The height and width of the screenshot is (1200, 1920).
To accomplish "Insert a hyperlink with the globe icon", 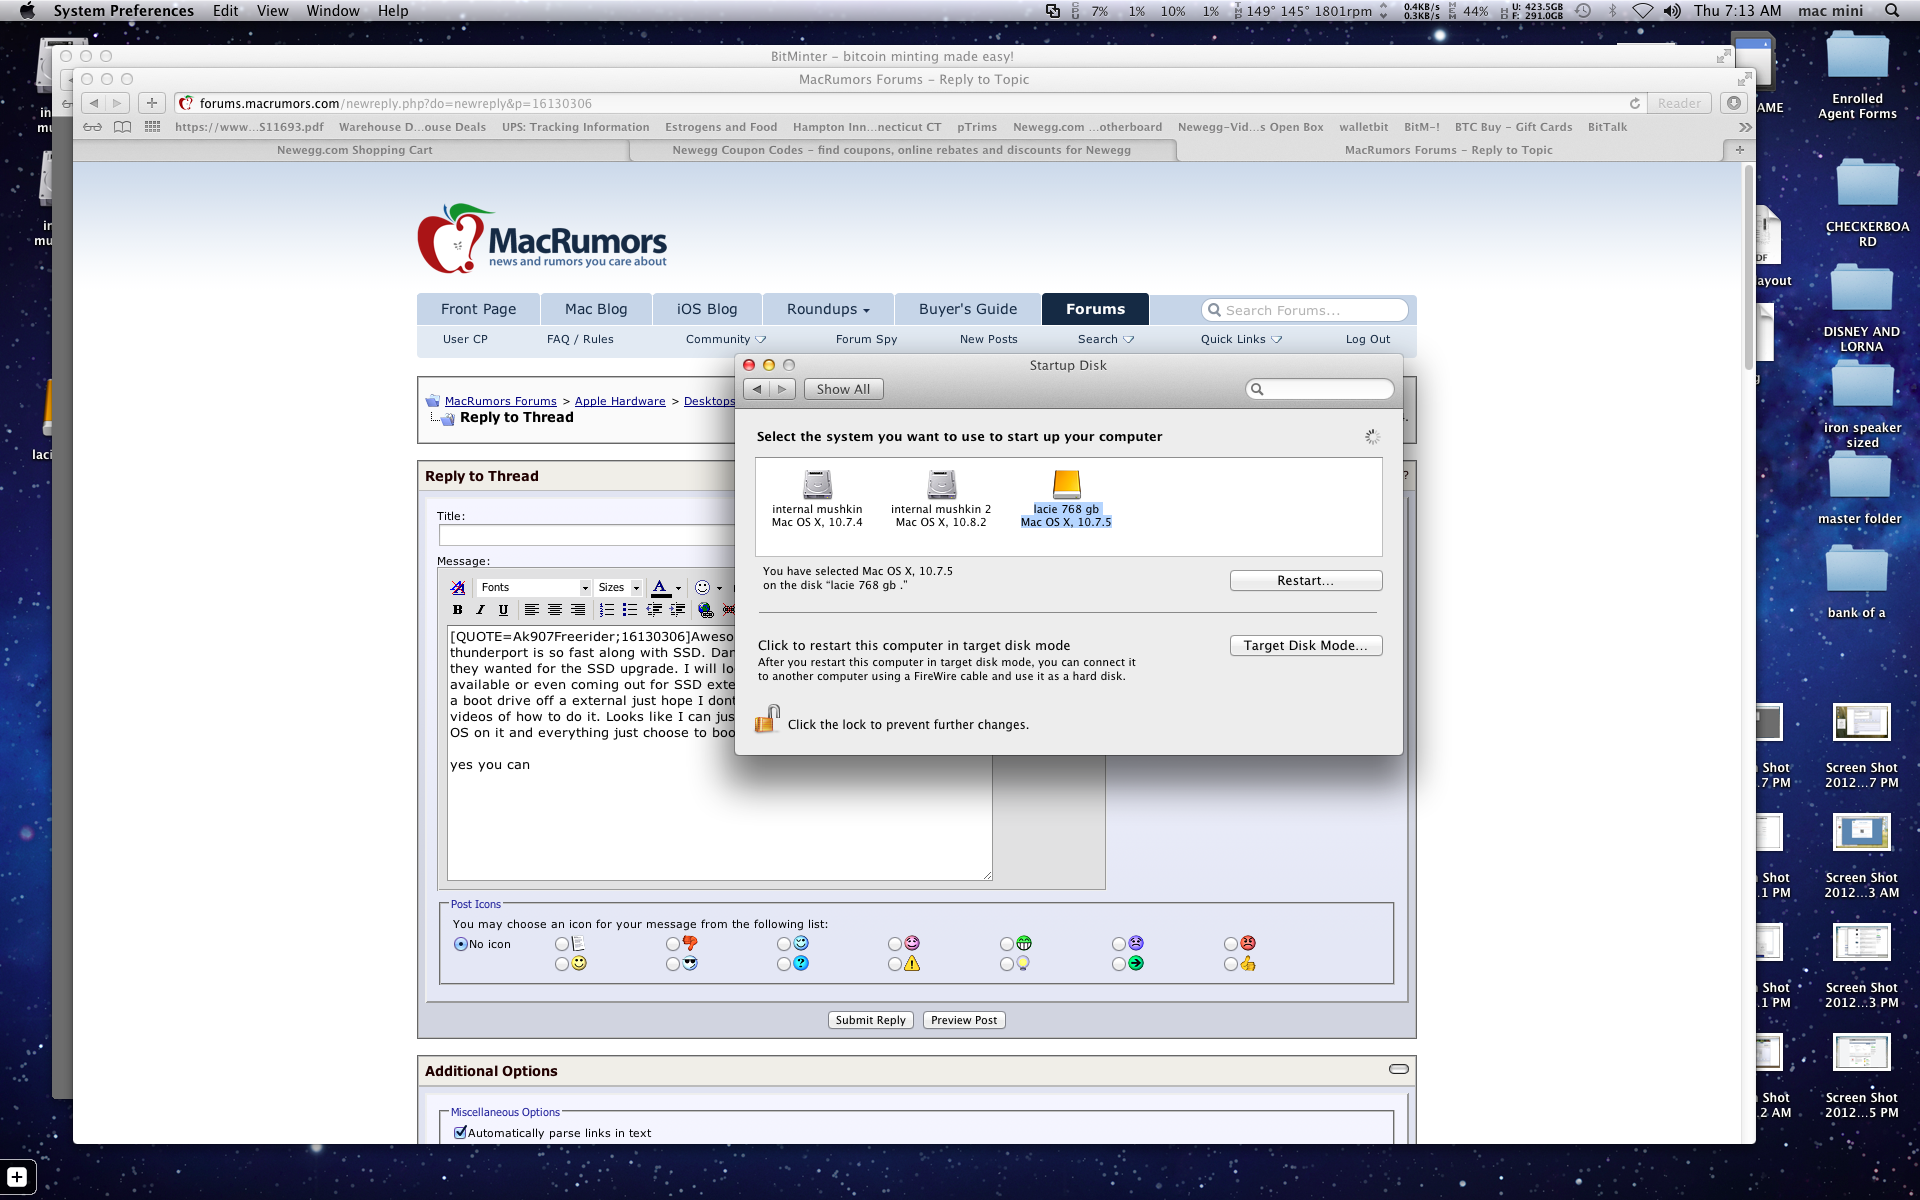I will [706, 610].
